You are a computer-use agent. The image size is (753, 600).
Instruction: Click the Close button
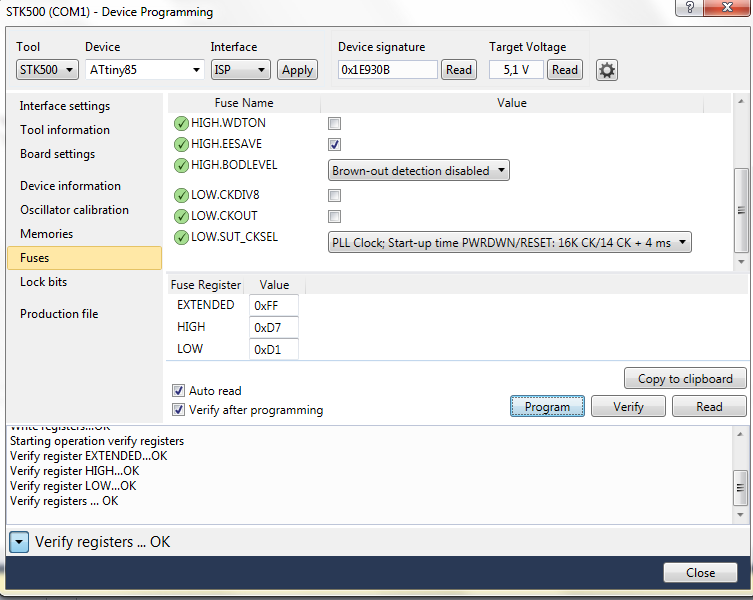click(x=700, y=573)
